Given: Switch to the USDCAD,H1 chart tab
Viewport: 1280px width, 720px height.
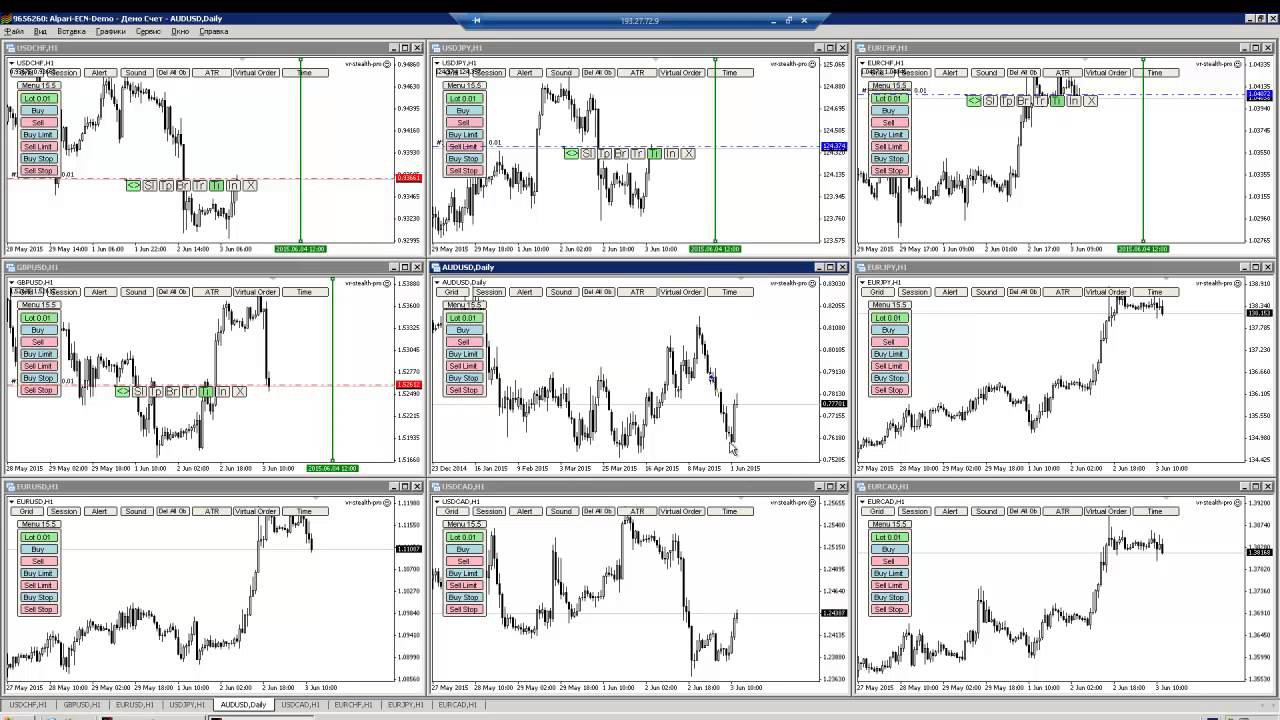Looking at the screenshot, I should pyautogui.click(x=300, y=705).
